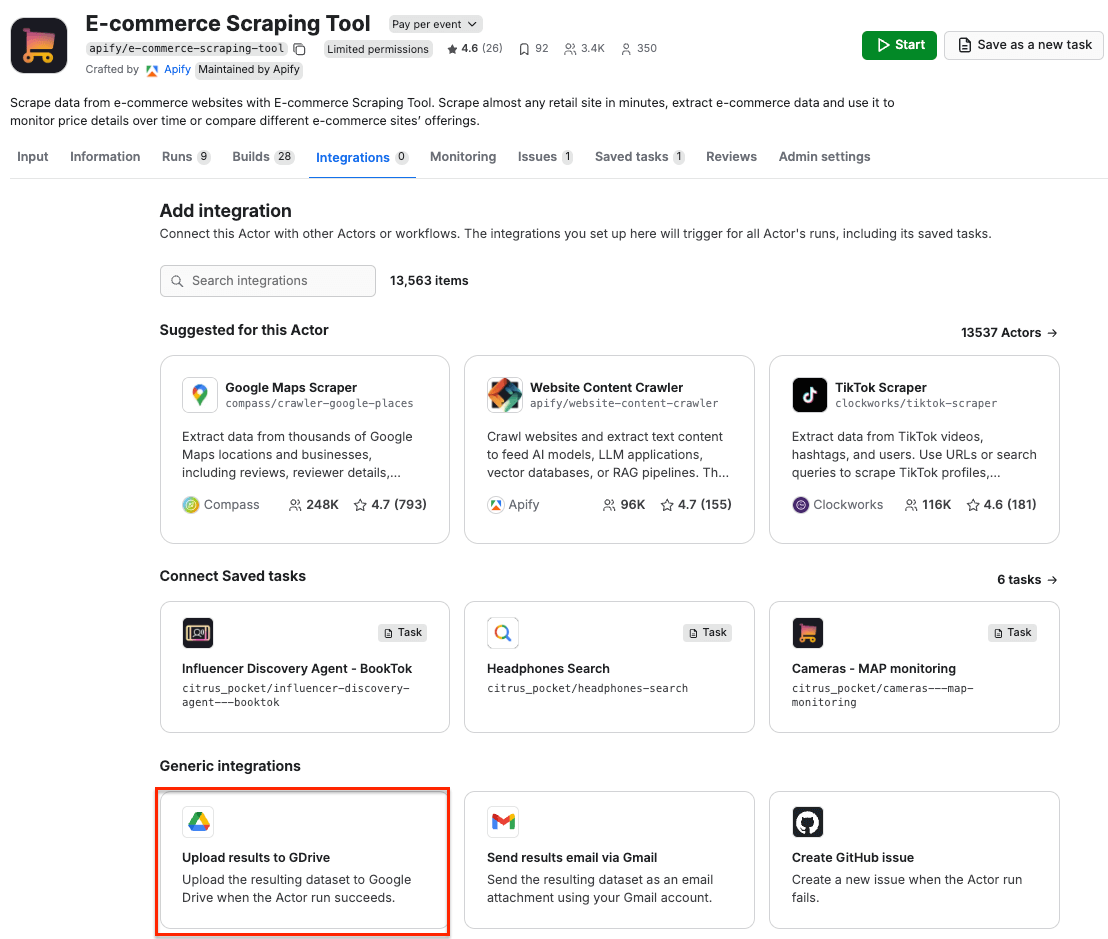Click the bookmark icon showing 92

tap(524, 47)
